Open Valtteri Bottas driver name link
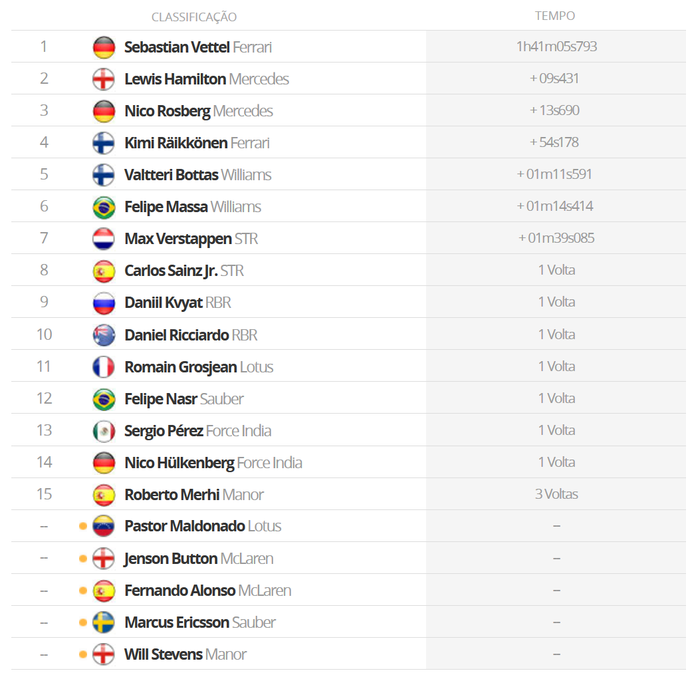This screenshot has width=690, height=677. point(171,175)
